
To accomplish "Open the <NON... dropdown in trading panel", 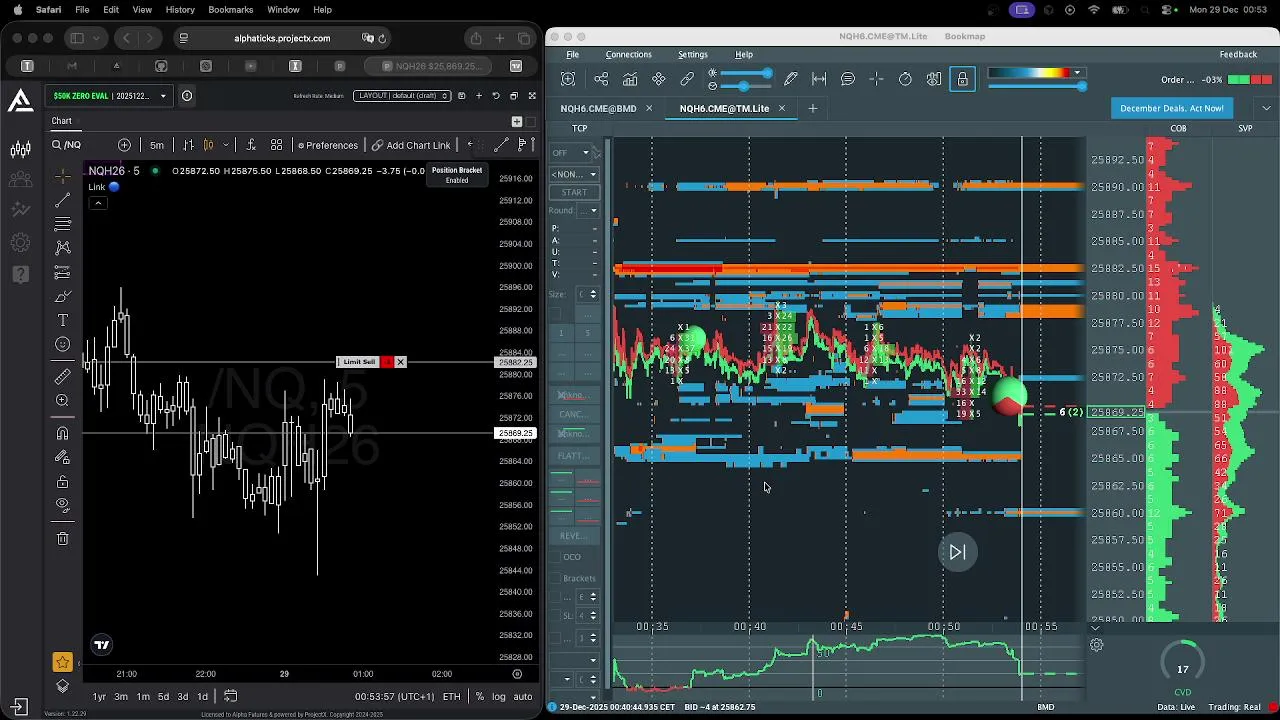I will [573, 174].
